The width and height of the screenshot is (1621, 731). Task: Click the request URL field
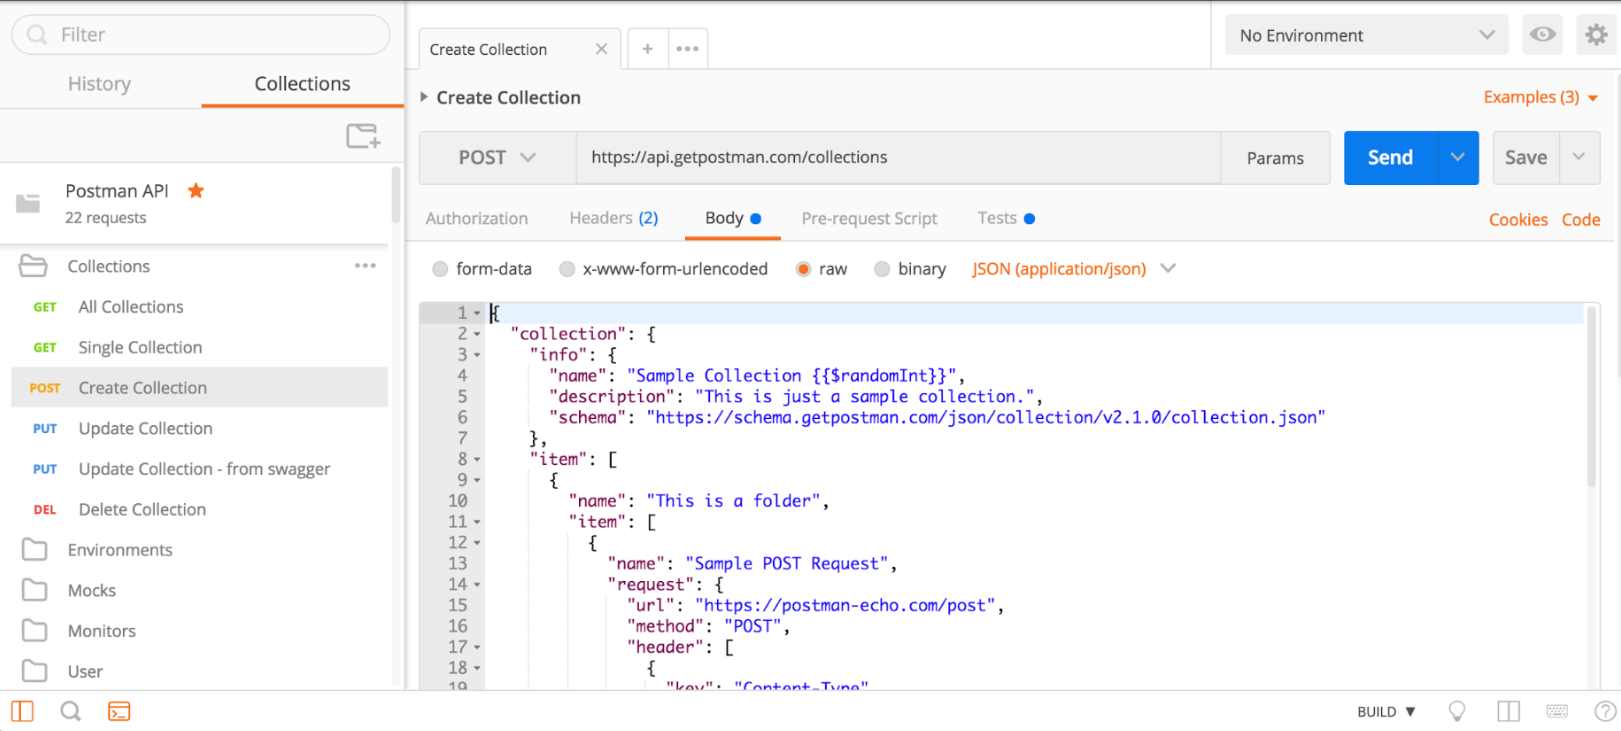coord(898,158)
